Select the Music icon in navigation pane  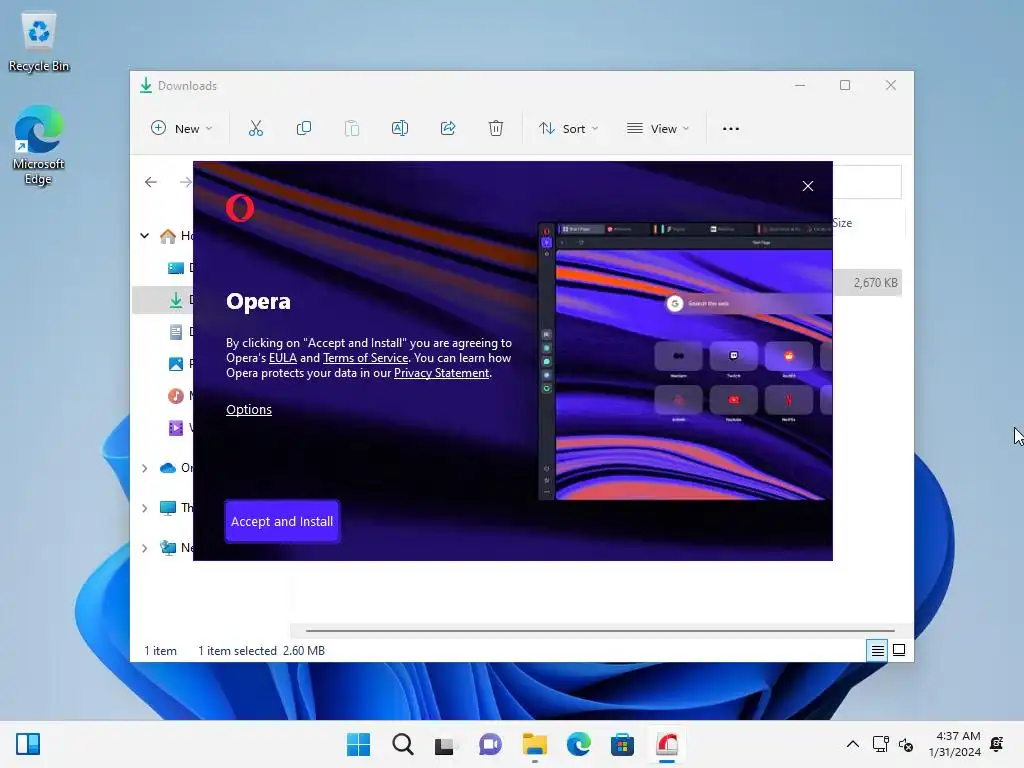pos(176,396)
